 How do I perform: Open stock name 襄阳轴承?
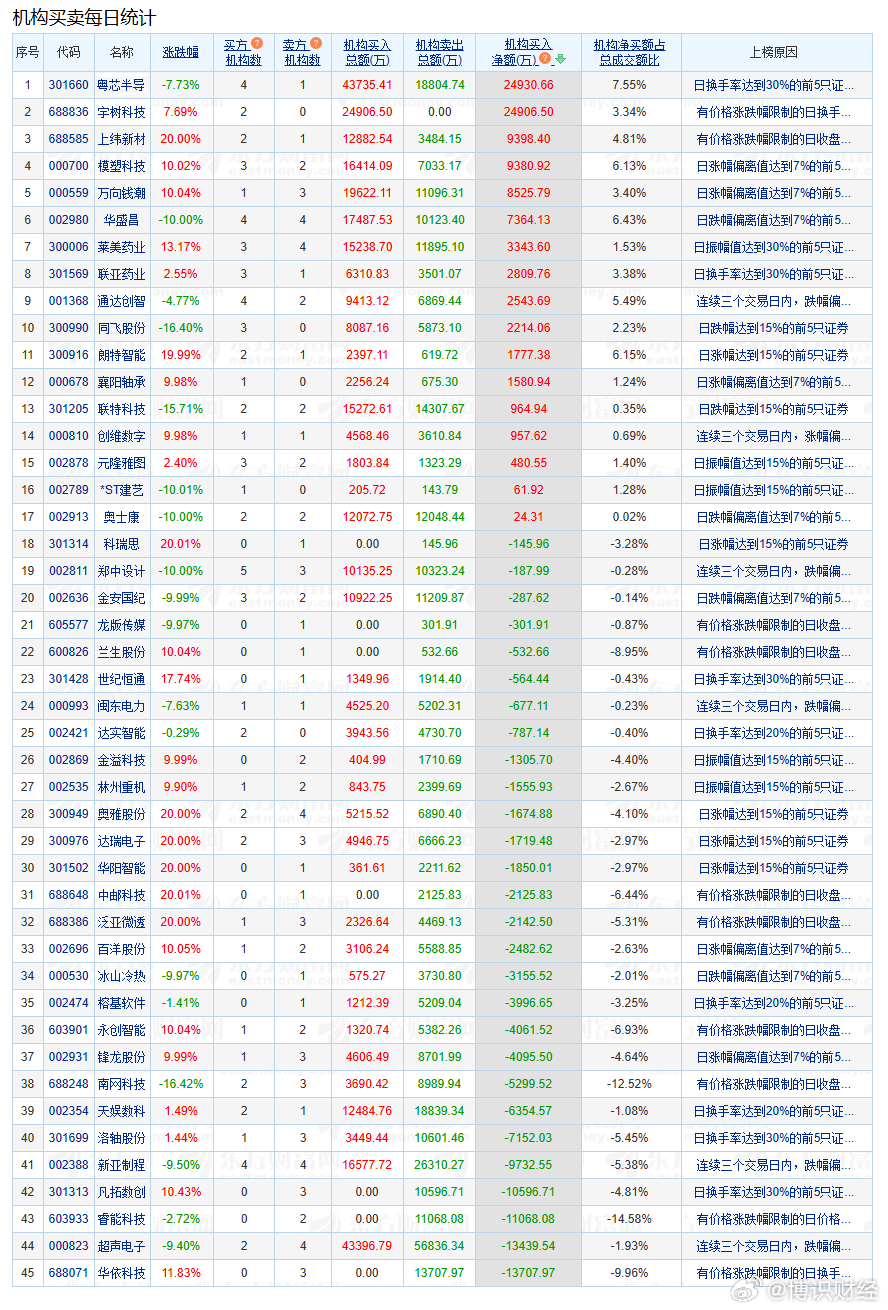[x=121, y=382]
